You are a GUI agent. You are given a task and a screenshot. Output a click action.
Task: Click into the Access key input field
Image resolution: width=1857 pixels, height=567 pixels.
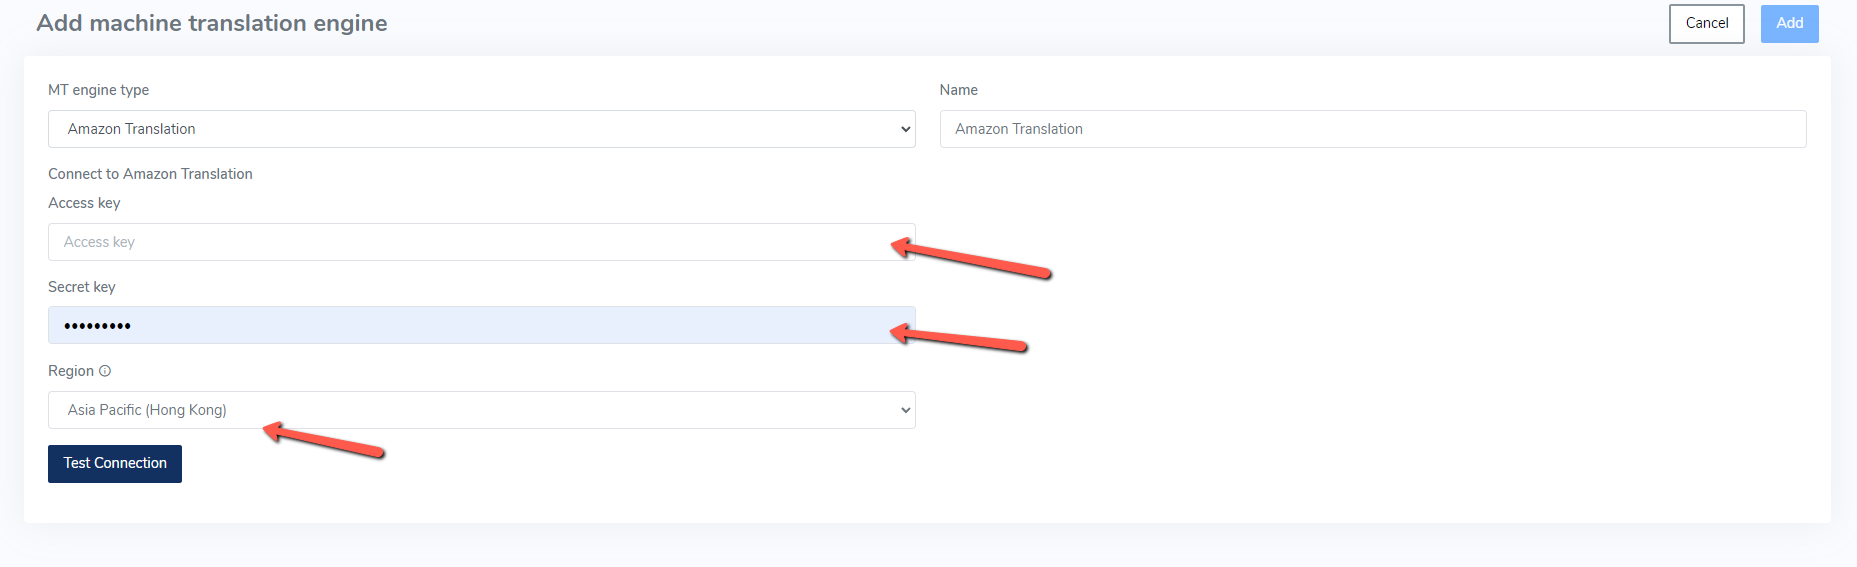pyautogui.click(x=482, y=242)
